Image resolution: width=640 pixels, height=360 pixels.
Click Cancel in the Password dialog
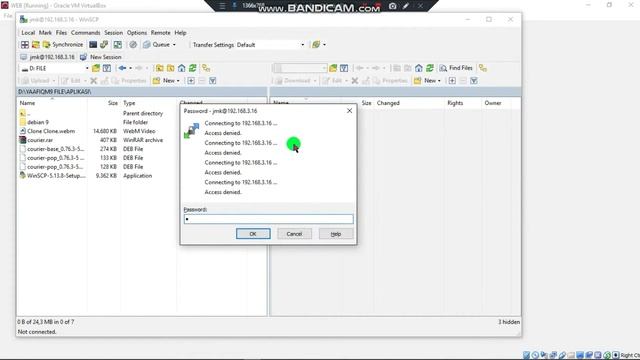[294, 234]
